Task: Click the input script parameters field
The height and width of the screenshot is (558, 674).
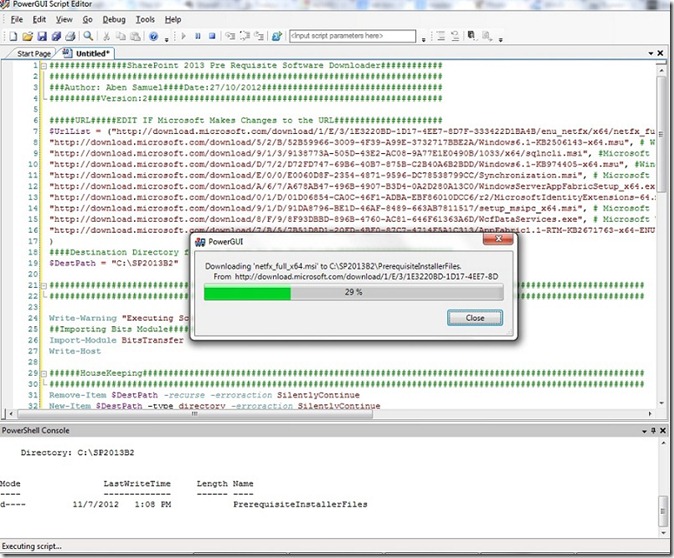Action: pyautogui.click(x=352, y=36)
